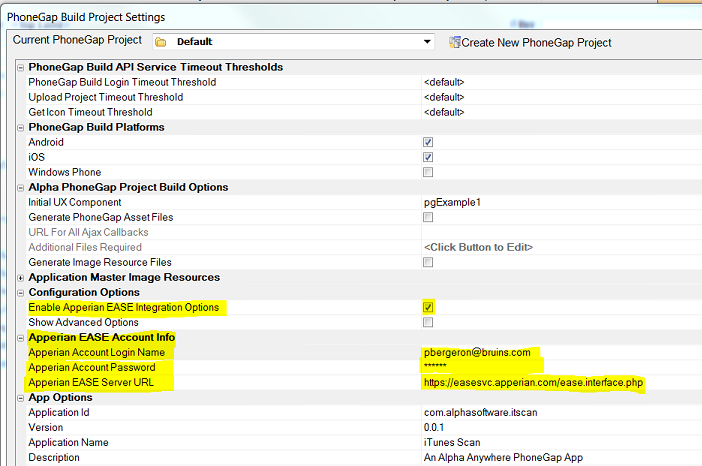The image size is (702, 466).
Task: Click the Apperian EASE Server URL value
Action: [533, 383]
